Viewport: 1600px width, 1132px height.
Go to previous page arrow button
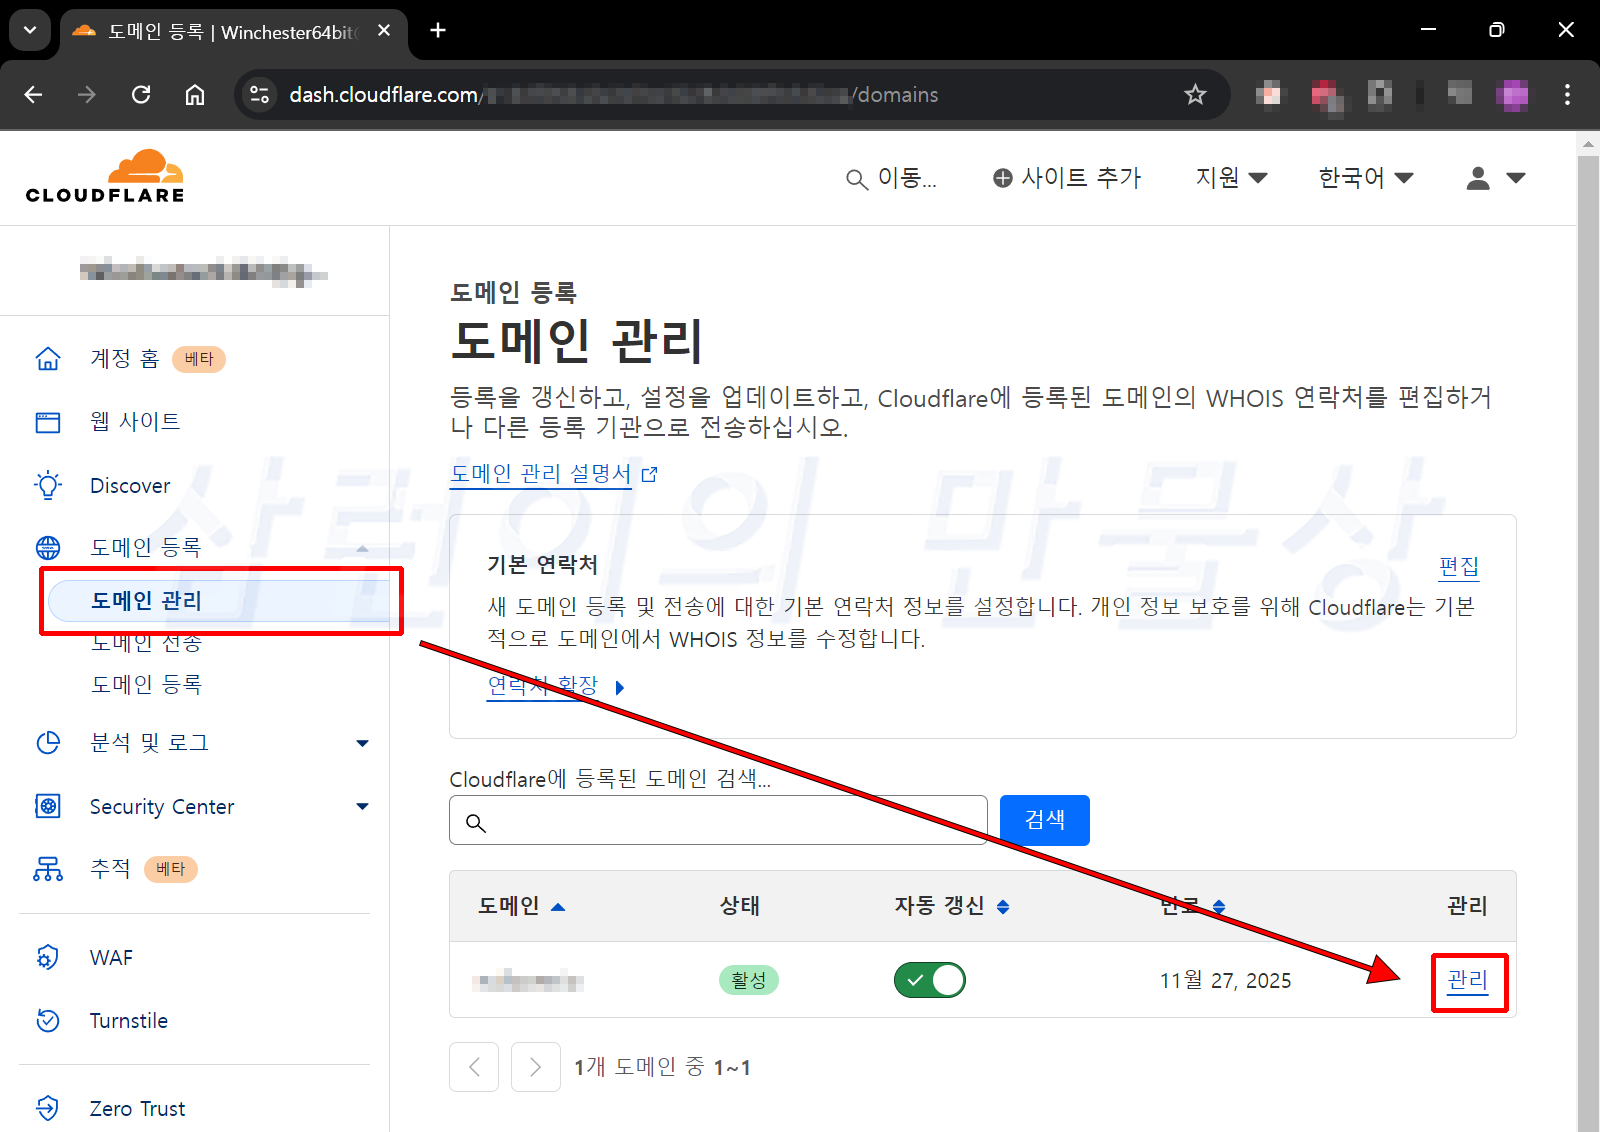point(474,1067)
